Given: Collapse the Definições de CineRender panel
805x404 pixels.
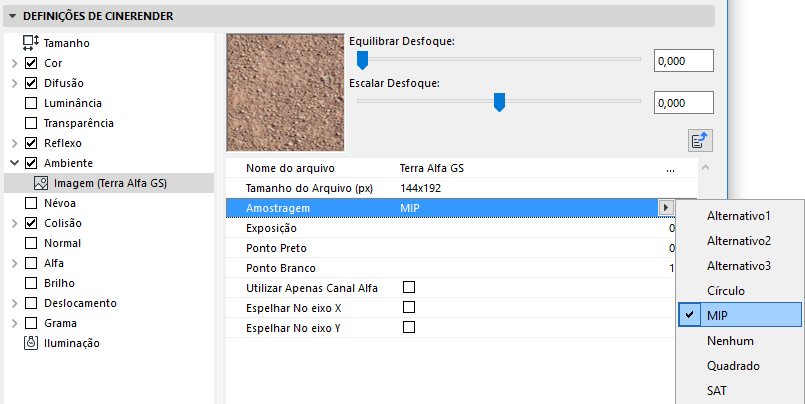Looking at the screenshot, I should (13, 16).
